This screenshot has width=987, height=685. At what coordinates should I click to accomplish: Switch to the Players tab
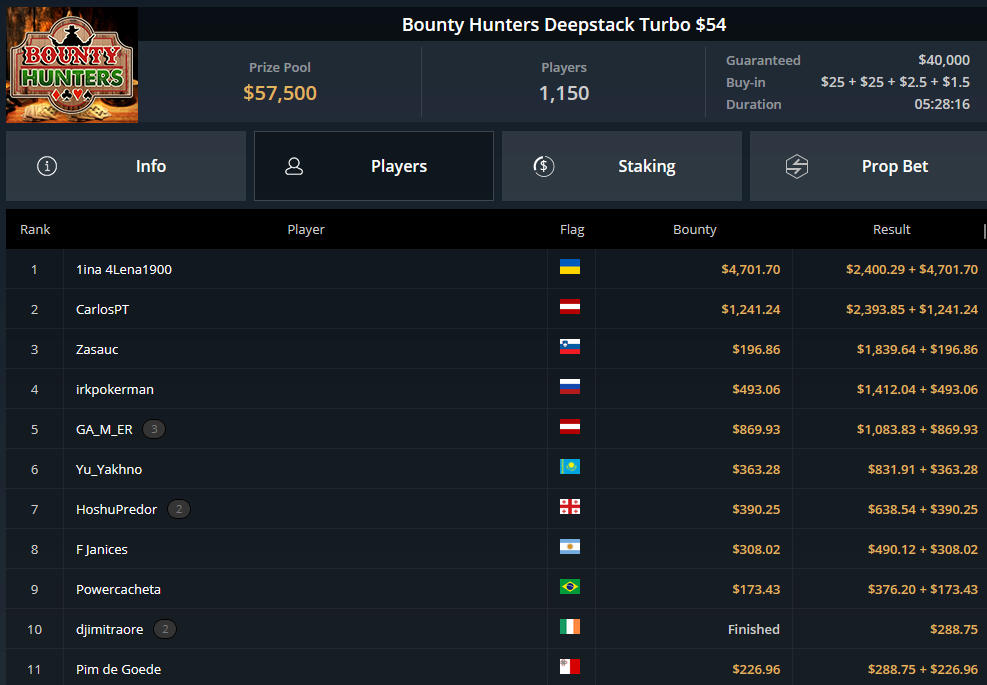pos(374,166)
